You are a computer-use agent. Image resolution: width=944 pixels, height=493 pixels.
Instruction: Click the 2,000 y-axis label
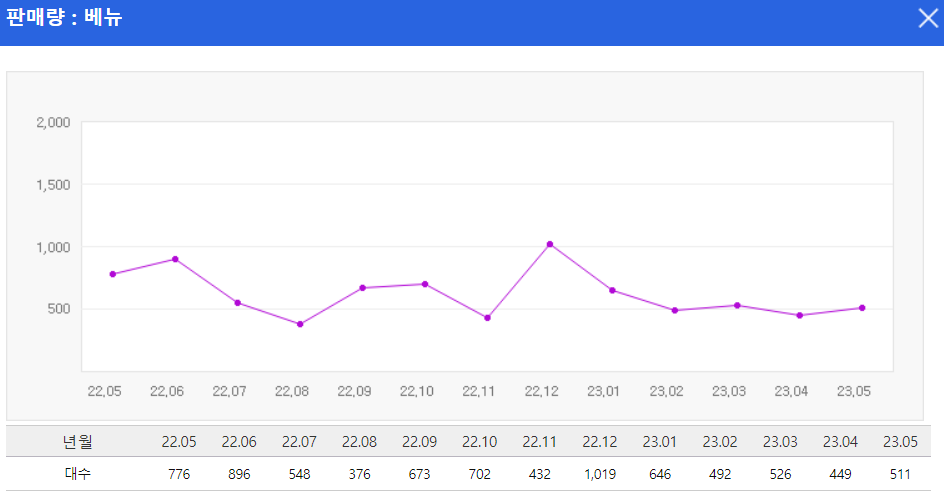tap(53, 123)
